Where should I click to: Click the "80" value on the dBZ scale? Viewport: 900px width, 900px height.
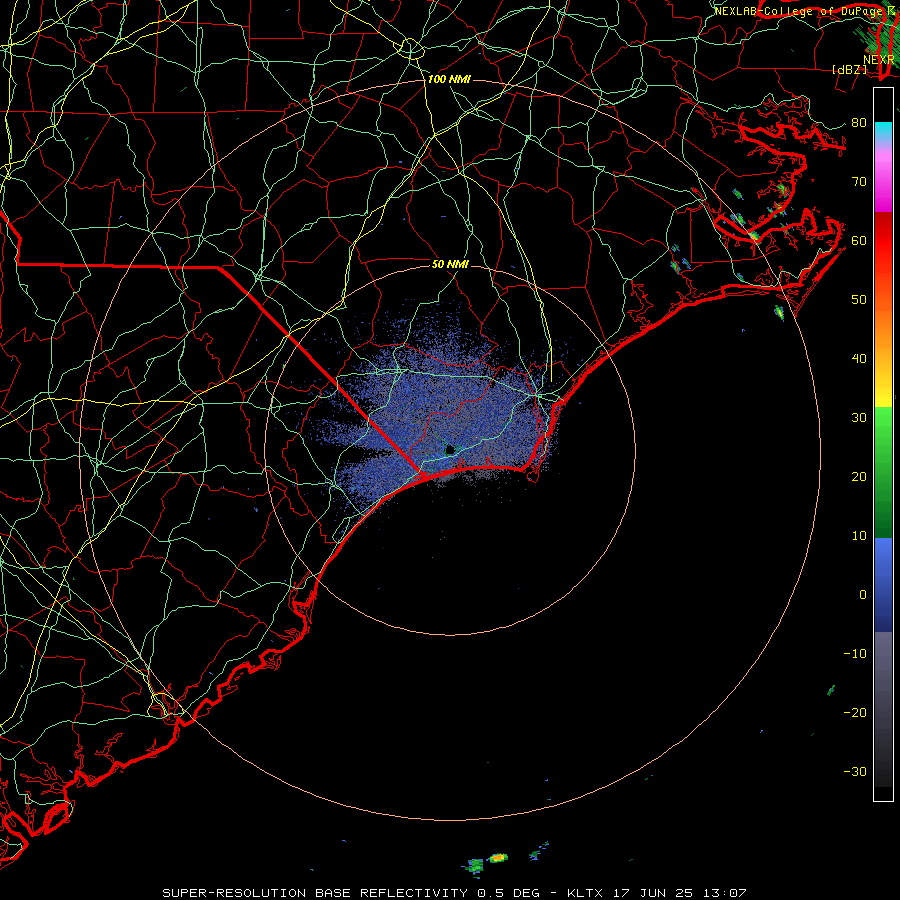tap(859, 122)
